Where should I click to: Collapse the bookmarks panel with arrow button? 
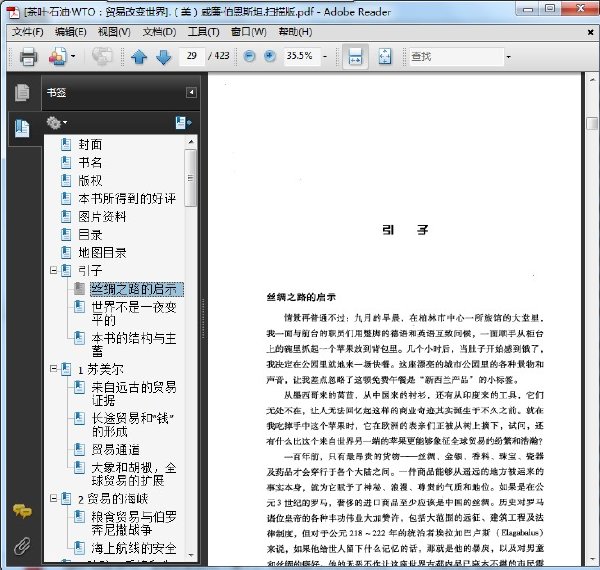click(191, 92)
